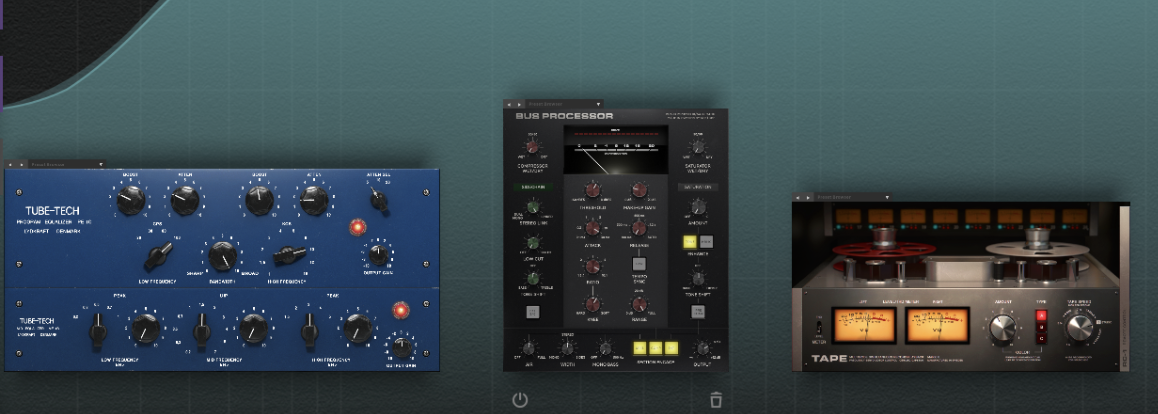Select tape Type A button

[1042, 316]
